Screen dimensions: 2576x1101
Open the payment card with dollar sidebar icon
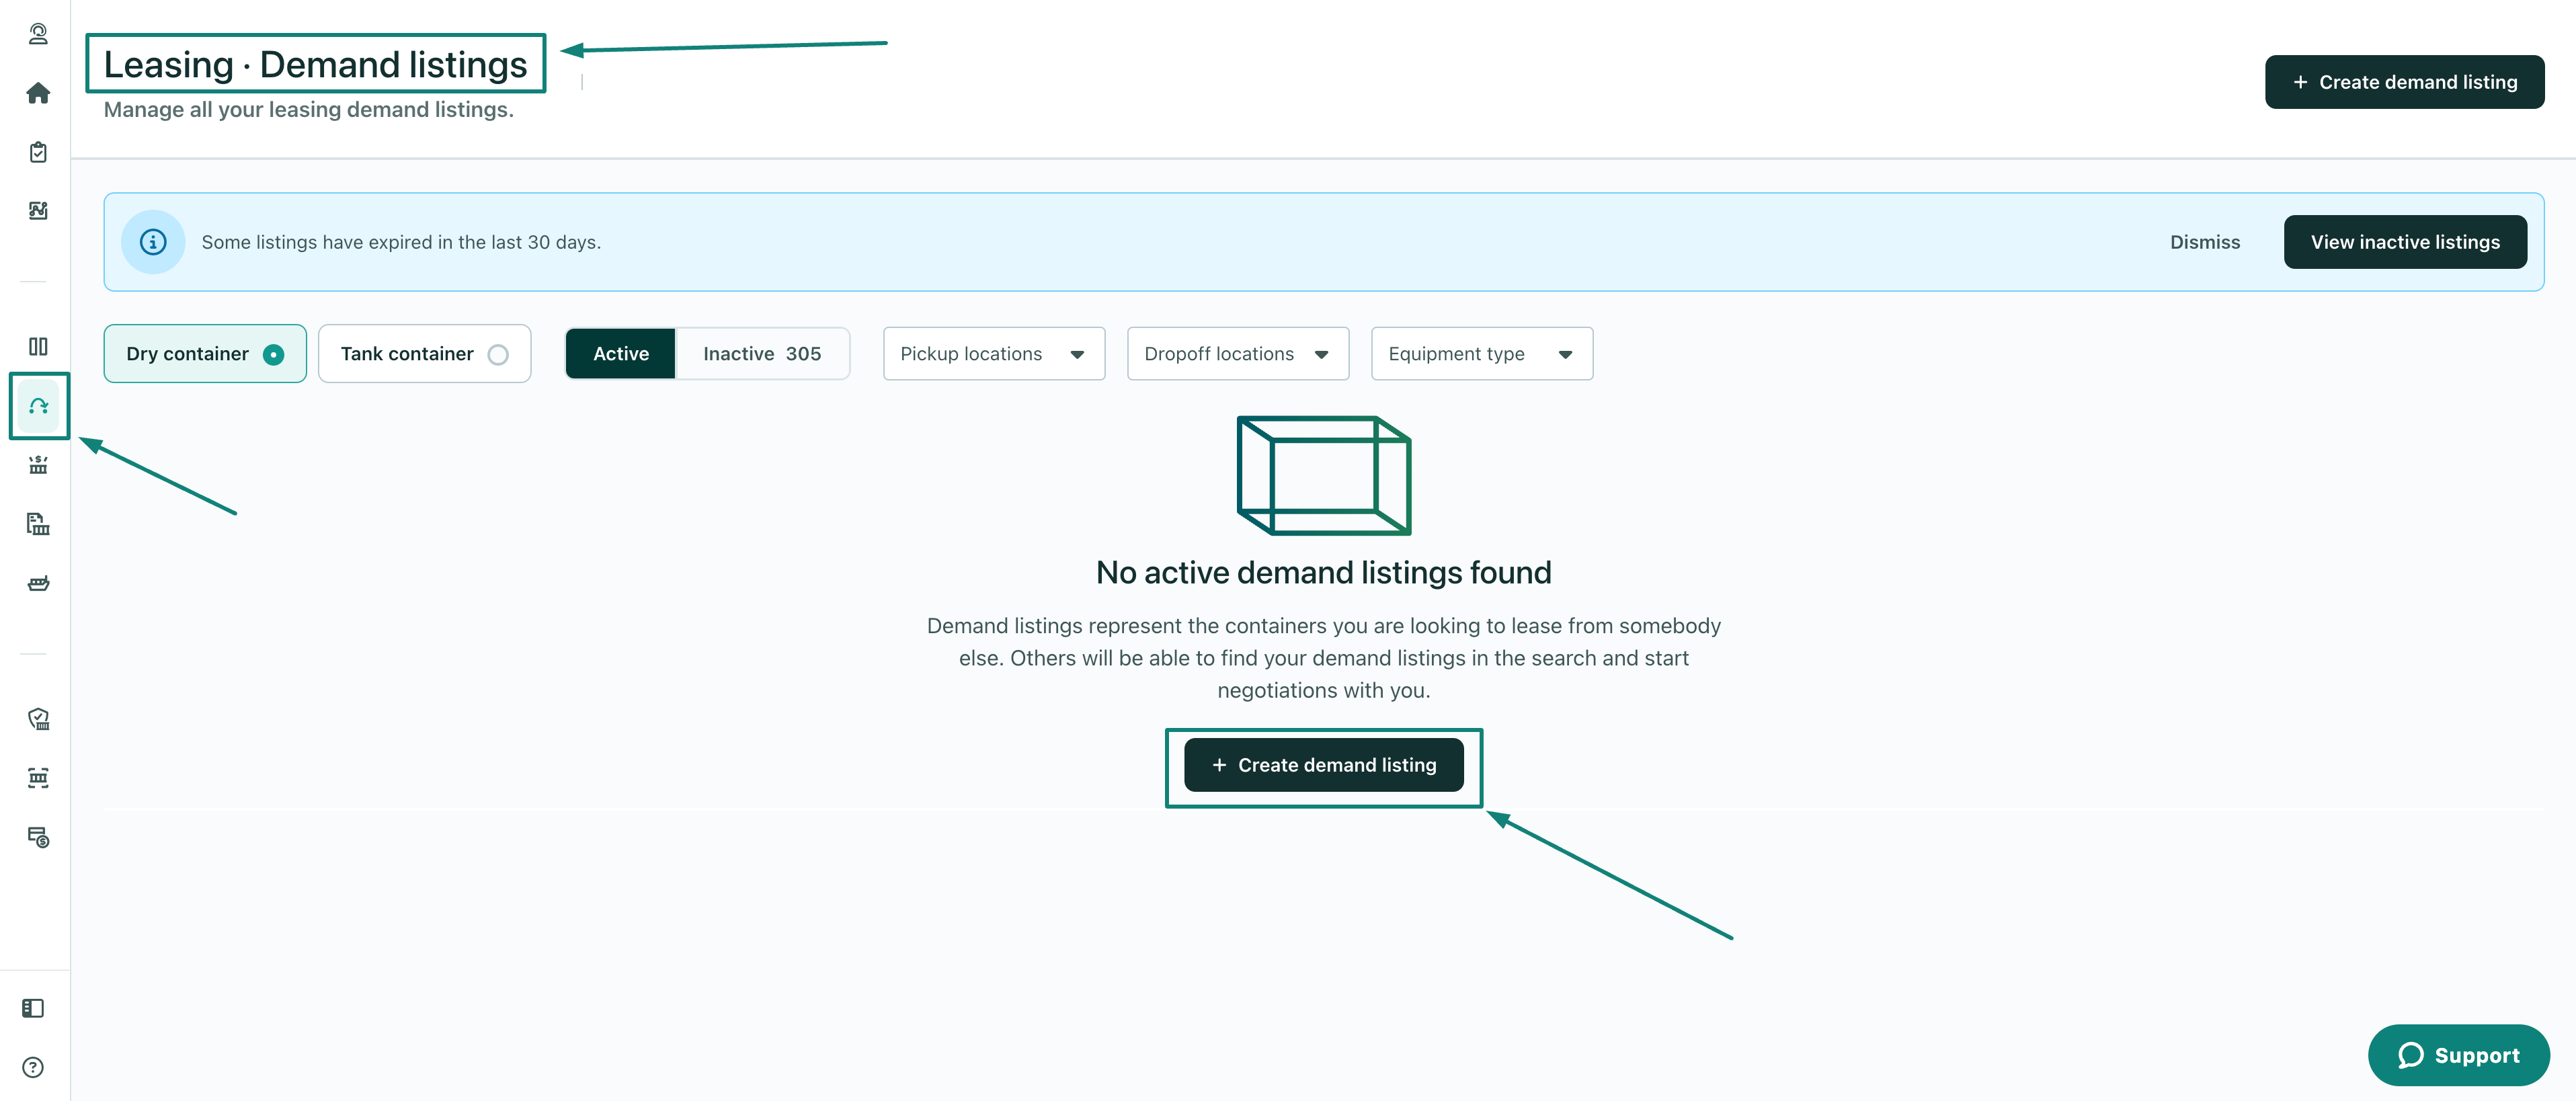(x=38, y=837)
